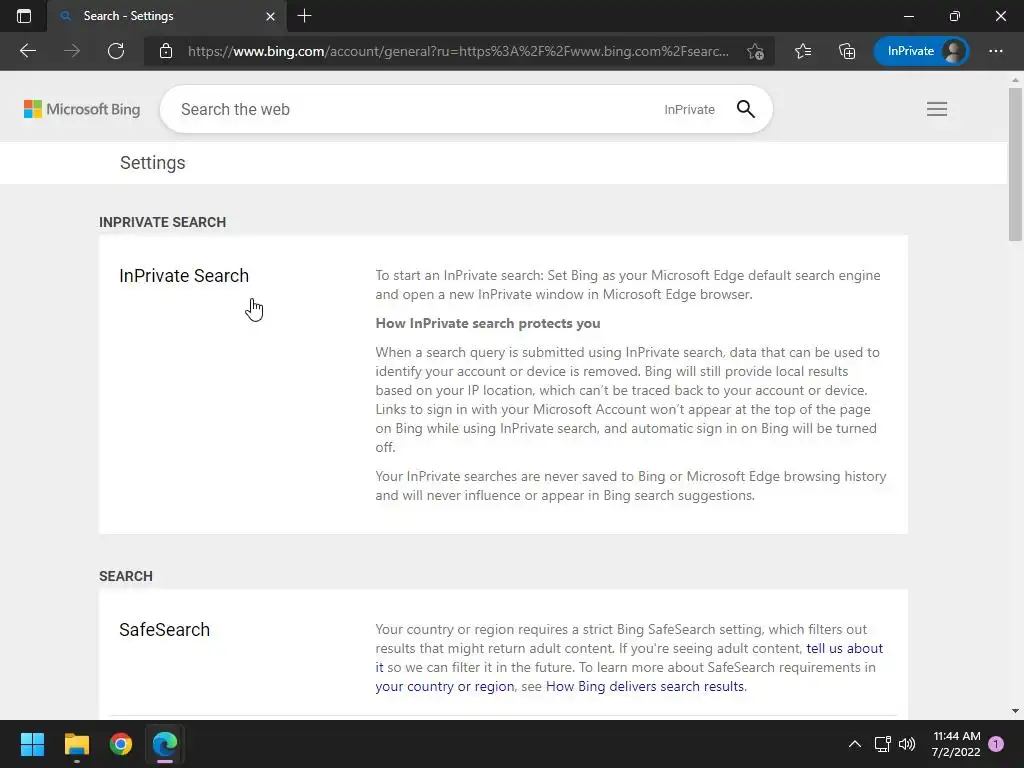The width and height of the screenshot is (1024, 768).
Task: Open File Explorer from taskbar
Action: pos(76,744)
